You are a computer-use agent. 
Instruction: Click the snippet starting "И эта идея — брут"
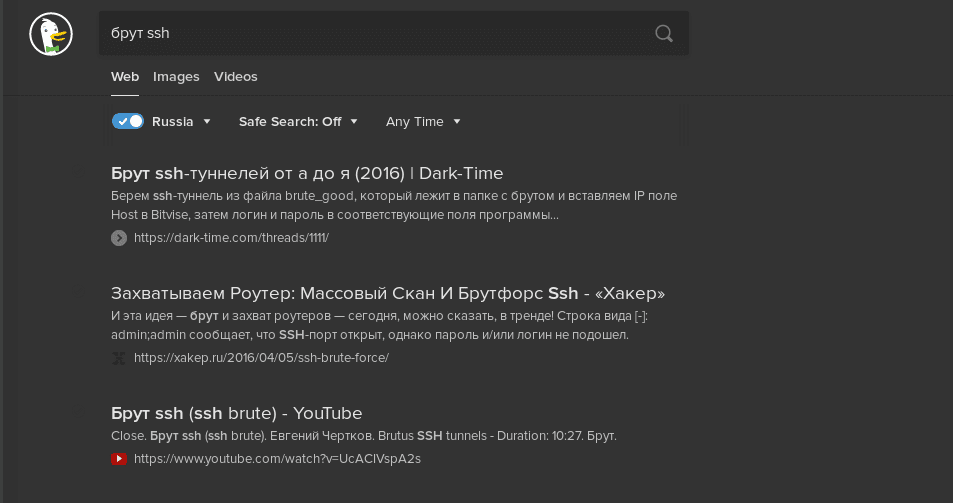(x=380, y=326)
